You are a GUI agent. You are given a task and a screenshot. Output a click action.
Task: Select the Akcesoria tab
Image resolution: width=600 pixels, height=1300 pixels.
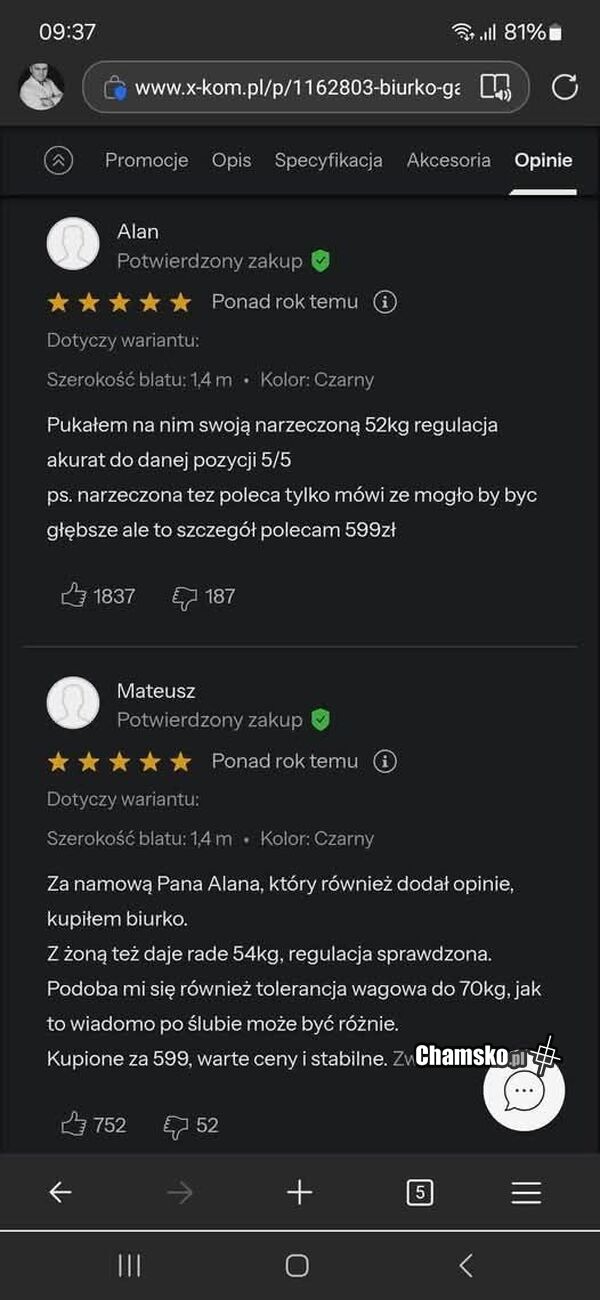(448, 160)
